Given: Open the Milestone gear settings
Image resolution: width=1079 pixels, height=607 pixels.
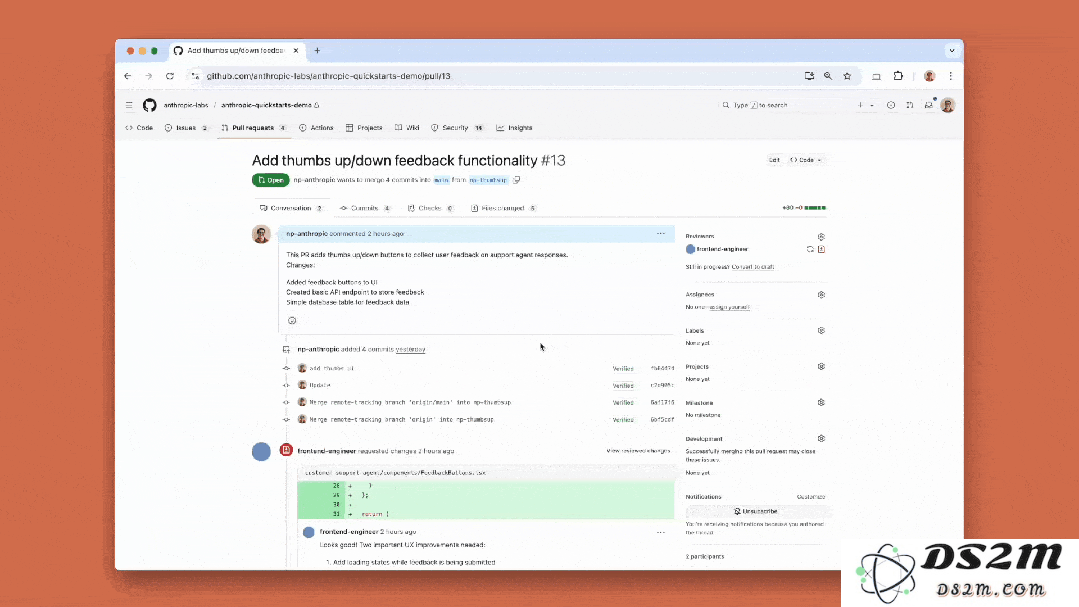Looking at the screenshot, I should pyautogui.click(x=821, y=403).
